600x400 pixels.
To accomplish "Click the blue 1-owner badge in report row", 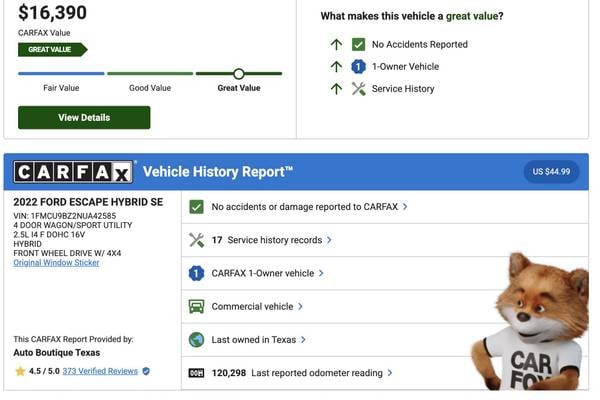I will pyautogui.click(x=196, y=273).
